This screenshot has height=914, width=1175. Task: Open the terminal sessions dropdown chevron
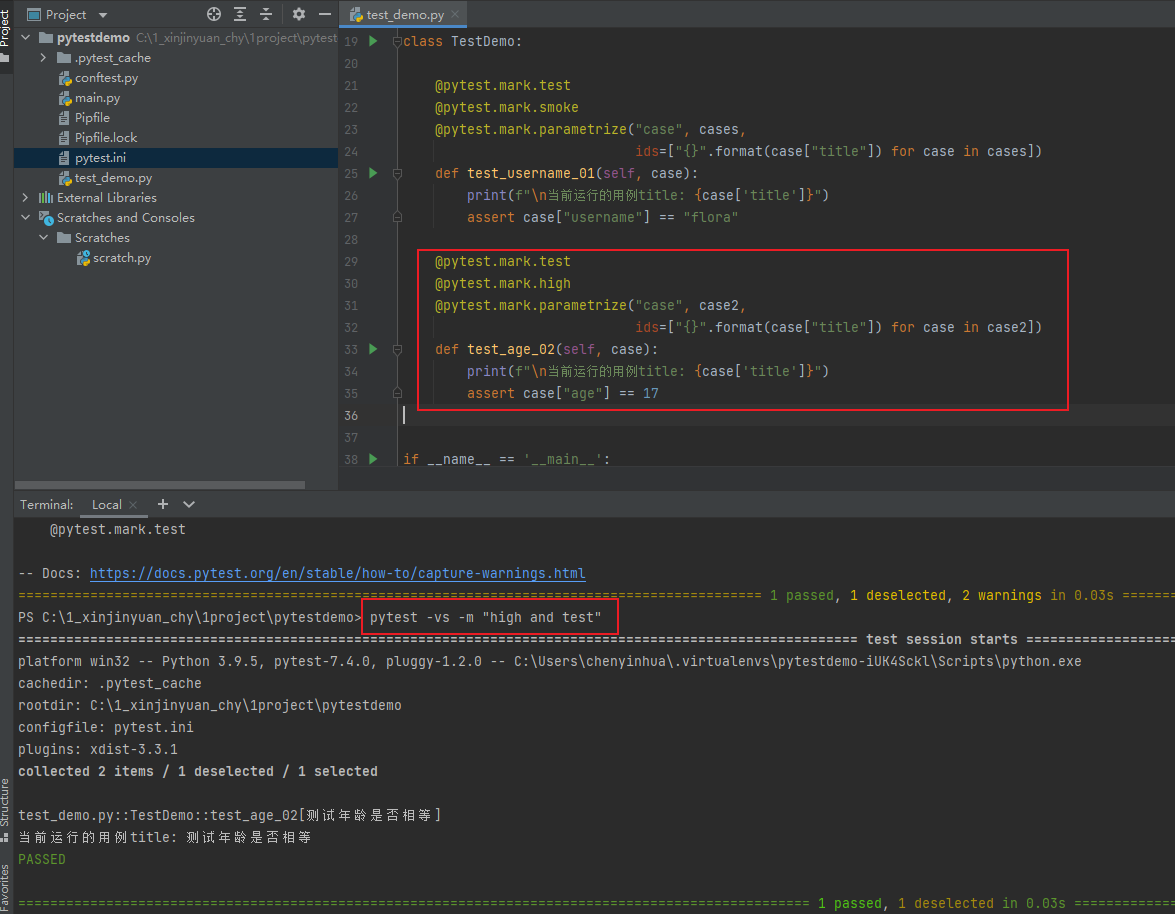click(x=188, y=504)
